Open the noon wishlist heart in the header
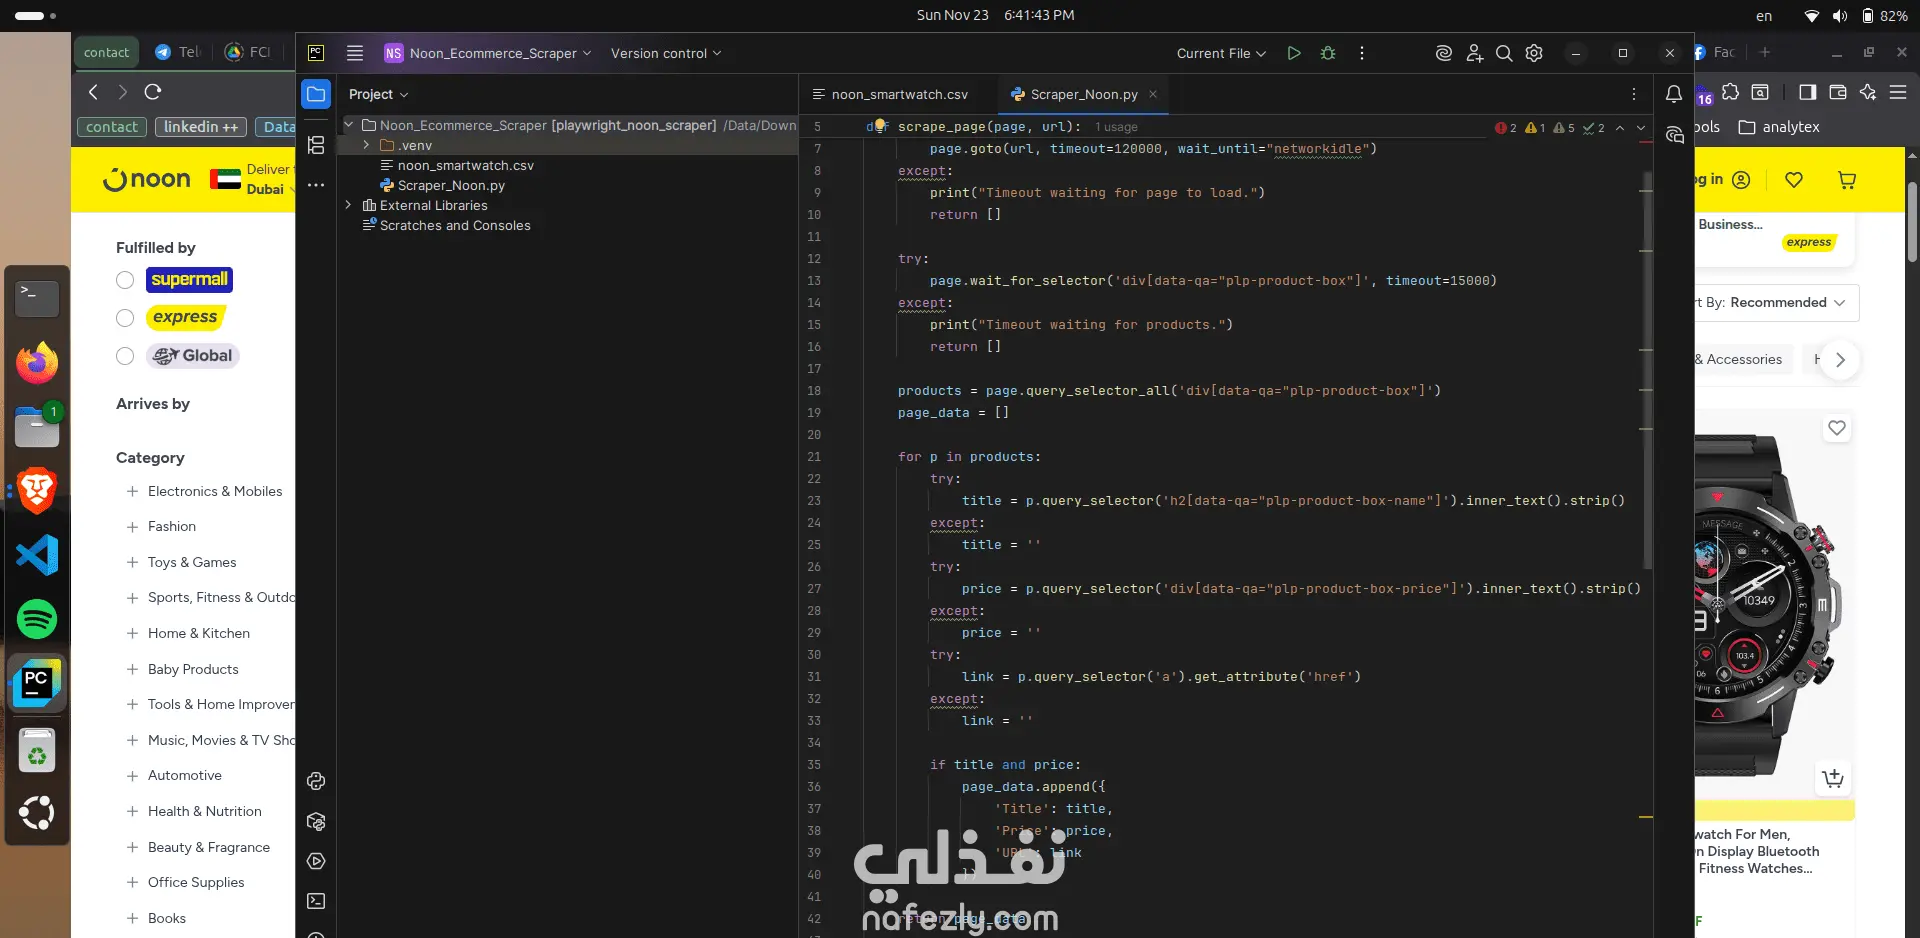The image size is (1920, 938). click(x=1794, y=180)
